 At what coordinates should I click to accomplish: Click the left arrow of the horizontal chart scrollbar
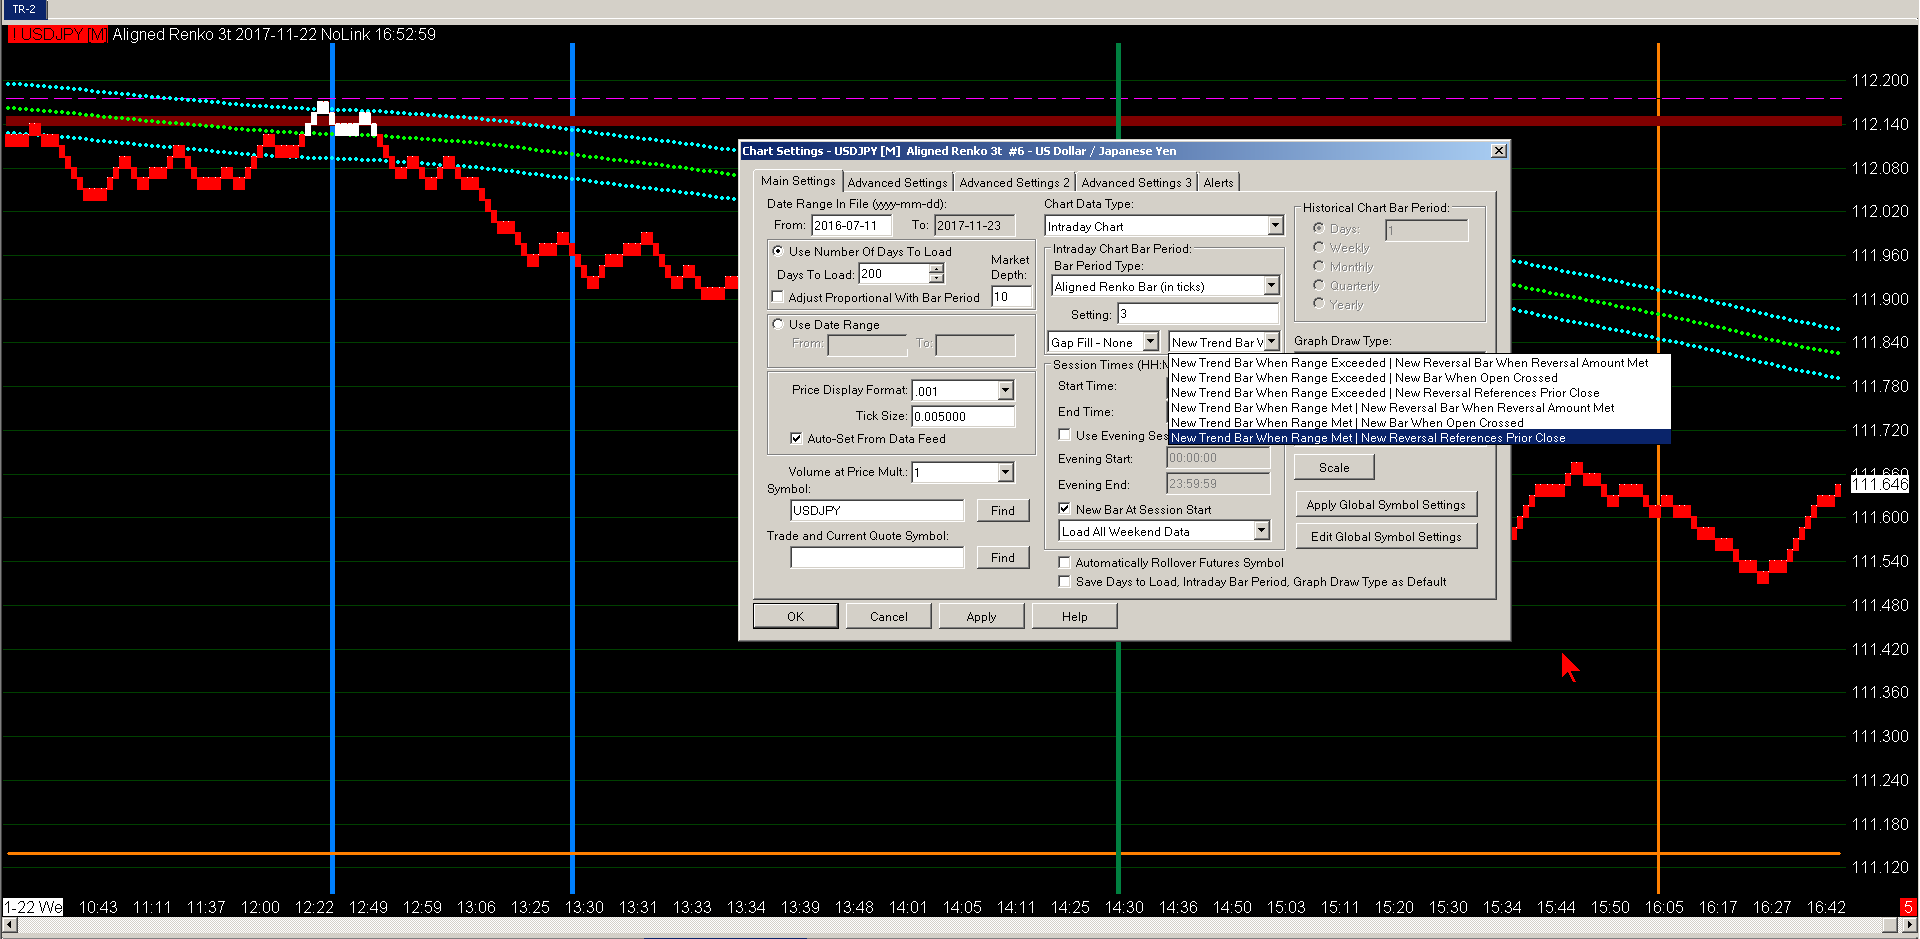[10, 925]
